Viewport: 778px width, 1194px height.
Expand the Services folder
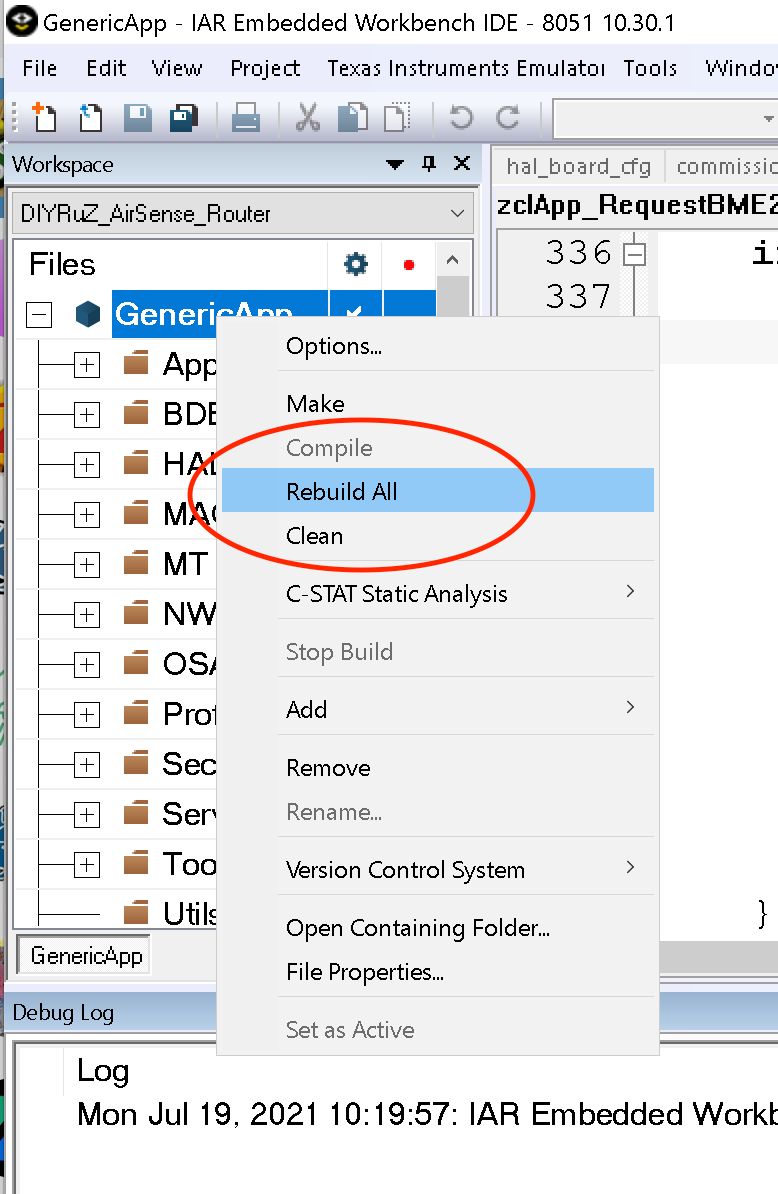(87, 815)
